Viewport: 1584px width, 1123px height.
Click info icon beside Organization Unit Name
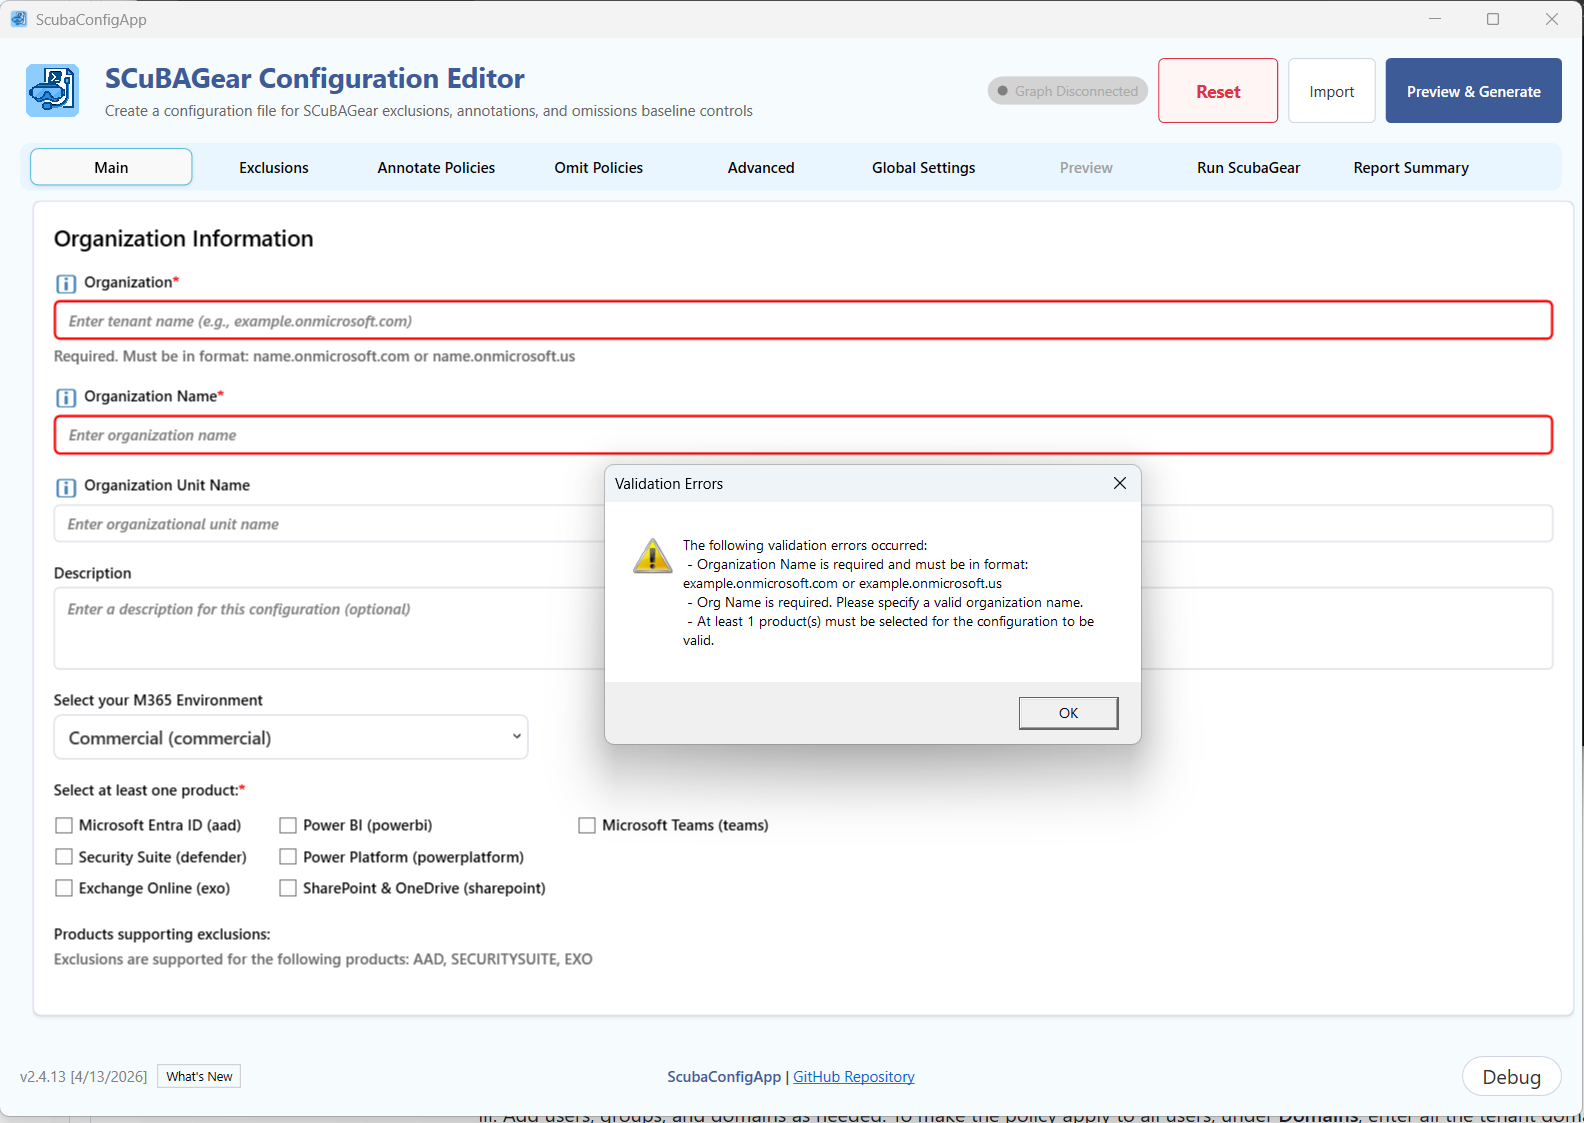[x=66, y=487]
